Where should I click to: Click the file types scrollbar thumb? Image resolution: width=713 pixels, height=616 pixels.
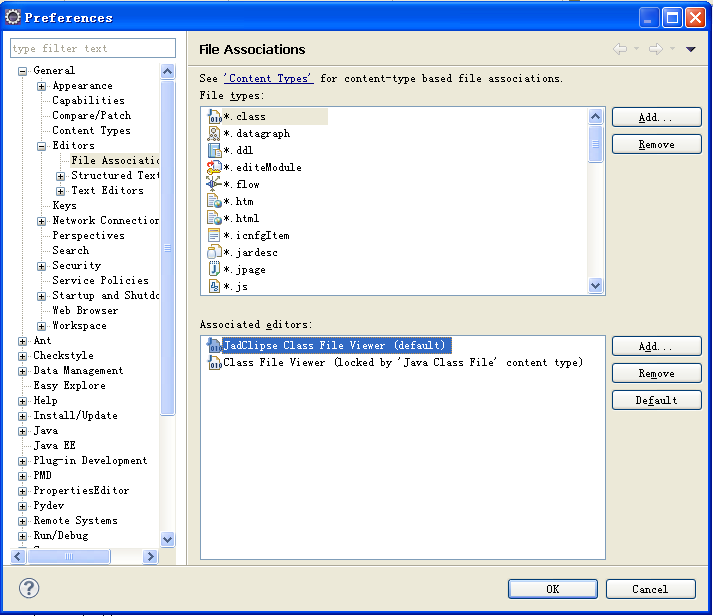[595, 144]
